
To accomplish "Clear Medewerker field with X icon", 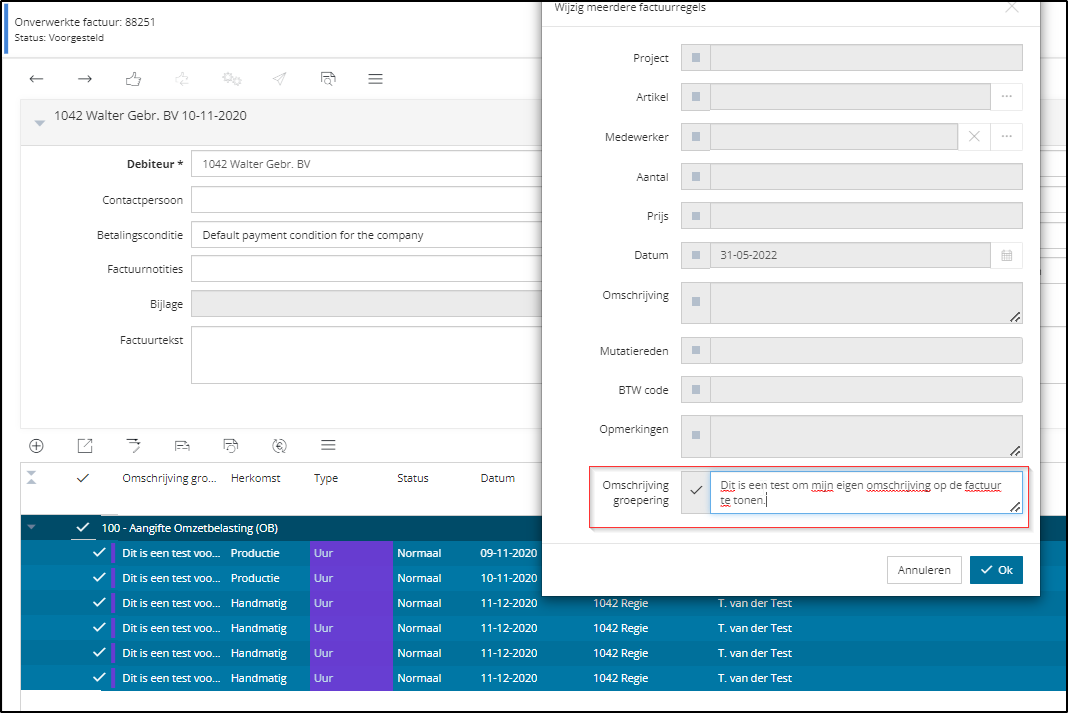I will [x=974, y=137].
